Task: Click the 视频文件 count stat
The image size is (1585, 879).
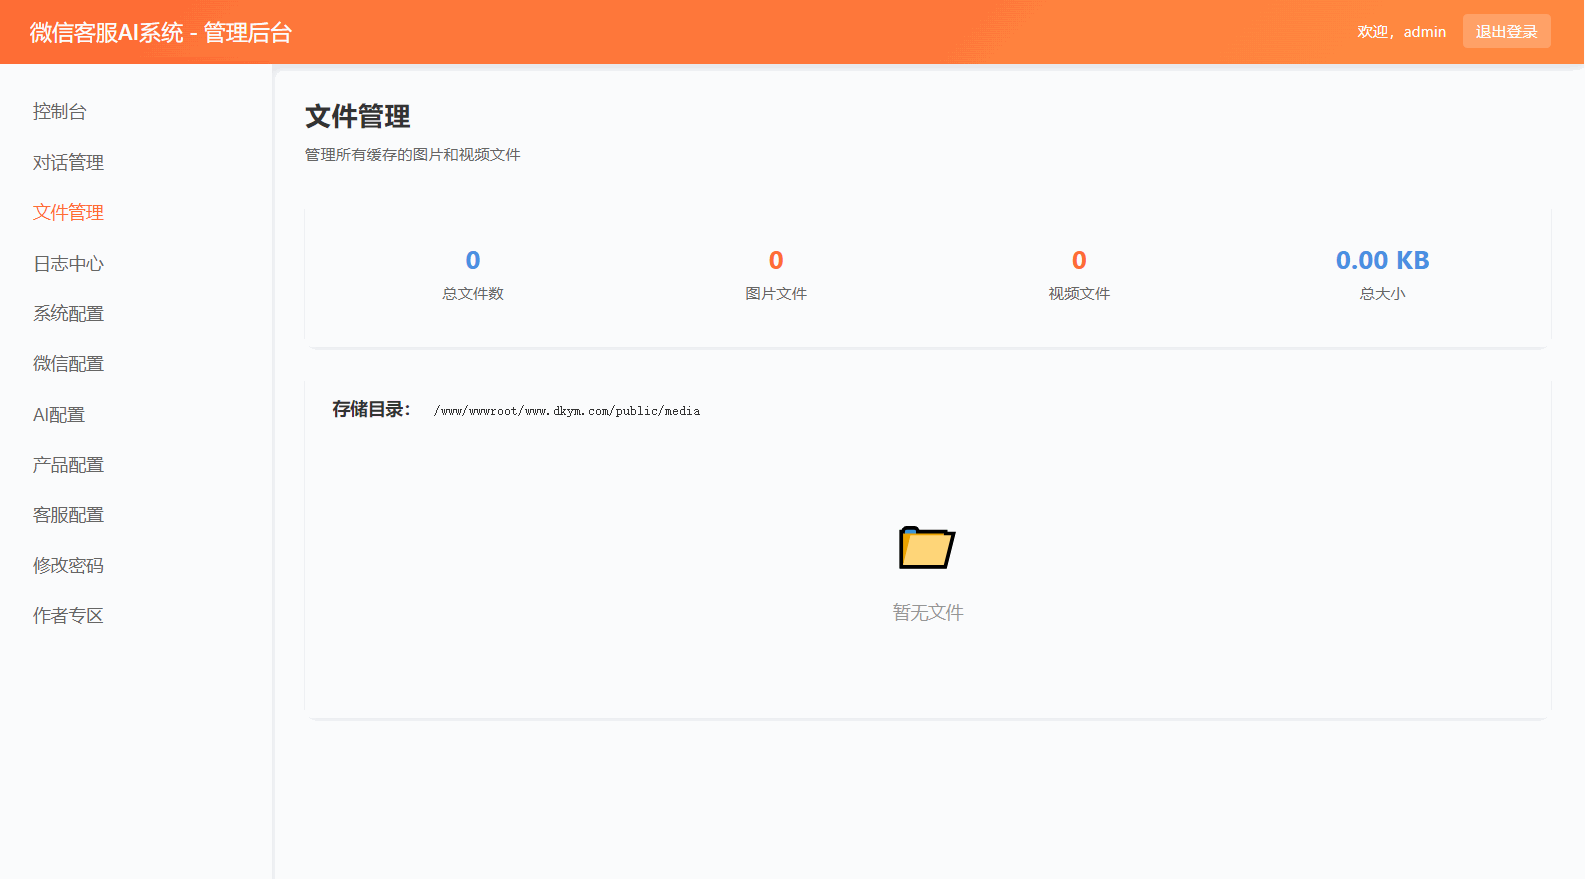Action: [x=1079, y=261]
